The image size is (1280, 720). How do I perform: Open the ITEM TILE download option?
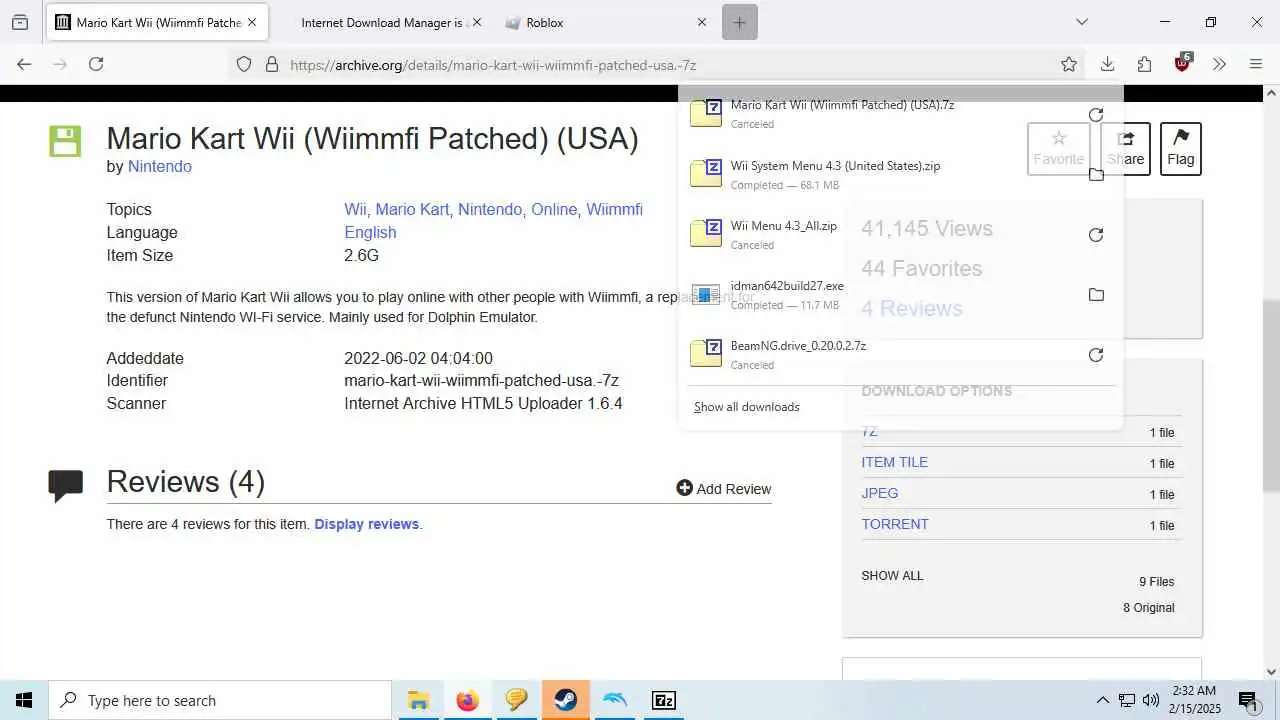tap(894, 462)
